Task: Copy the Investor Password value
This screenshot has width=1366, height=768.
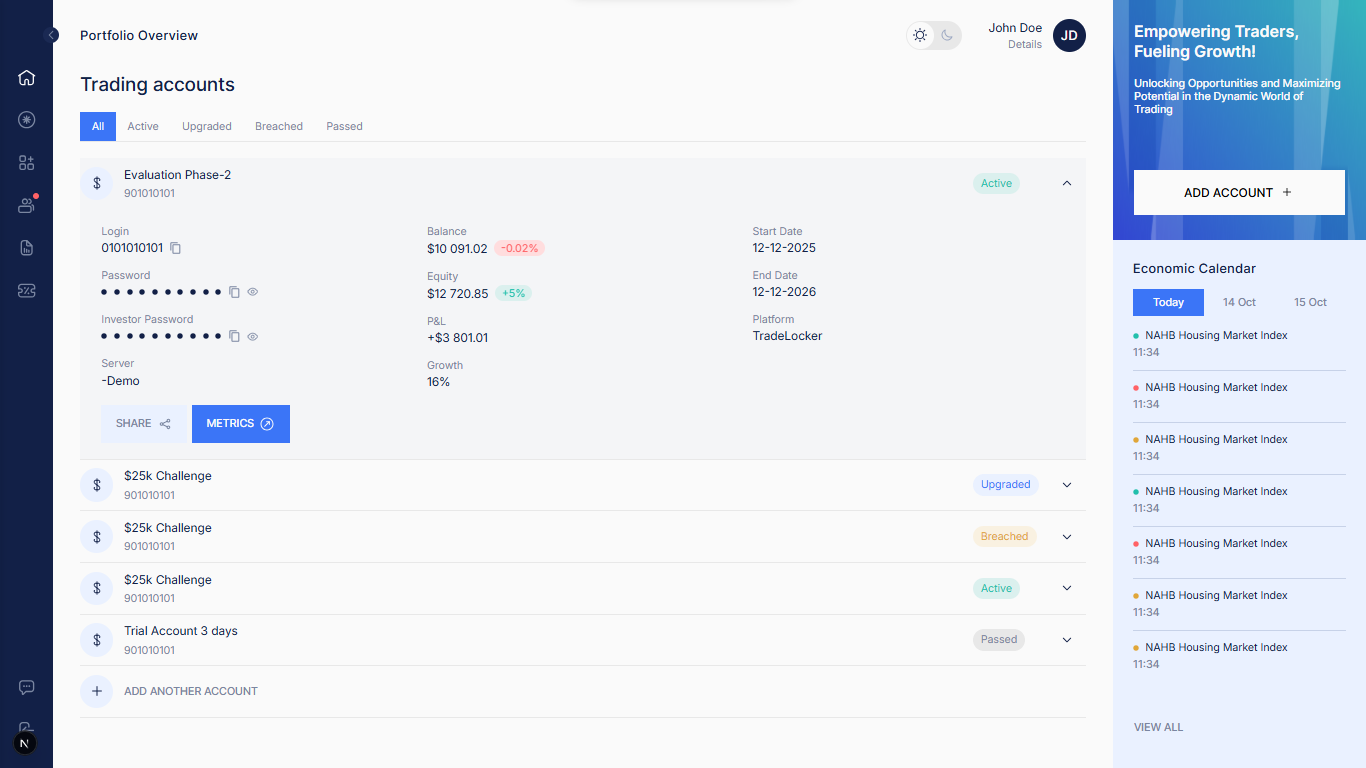Action: click(x=234, y=336)
